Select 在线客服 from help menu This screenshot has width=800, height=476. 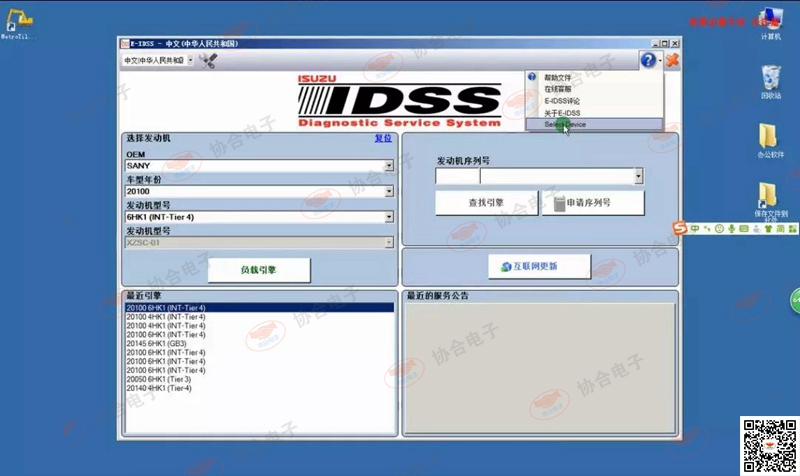(x=558, y=89)
